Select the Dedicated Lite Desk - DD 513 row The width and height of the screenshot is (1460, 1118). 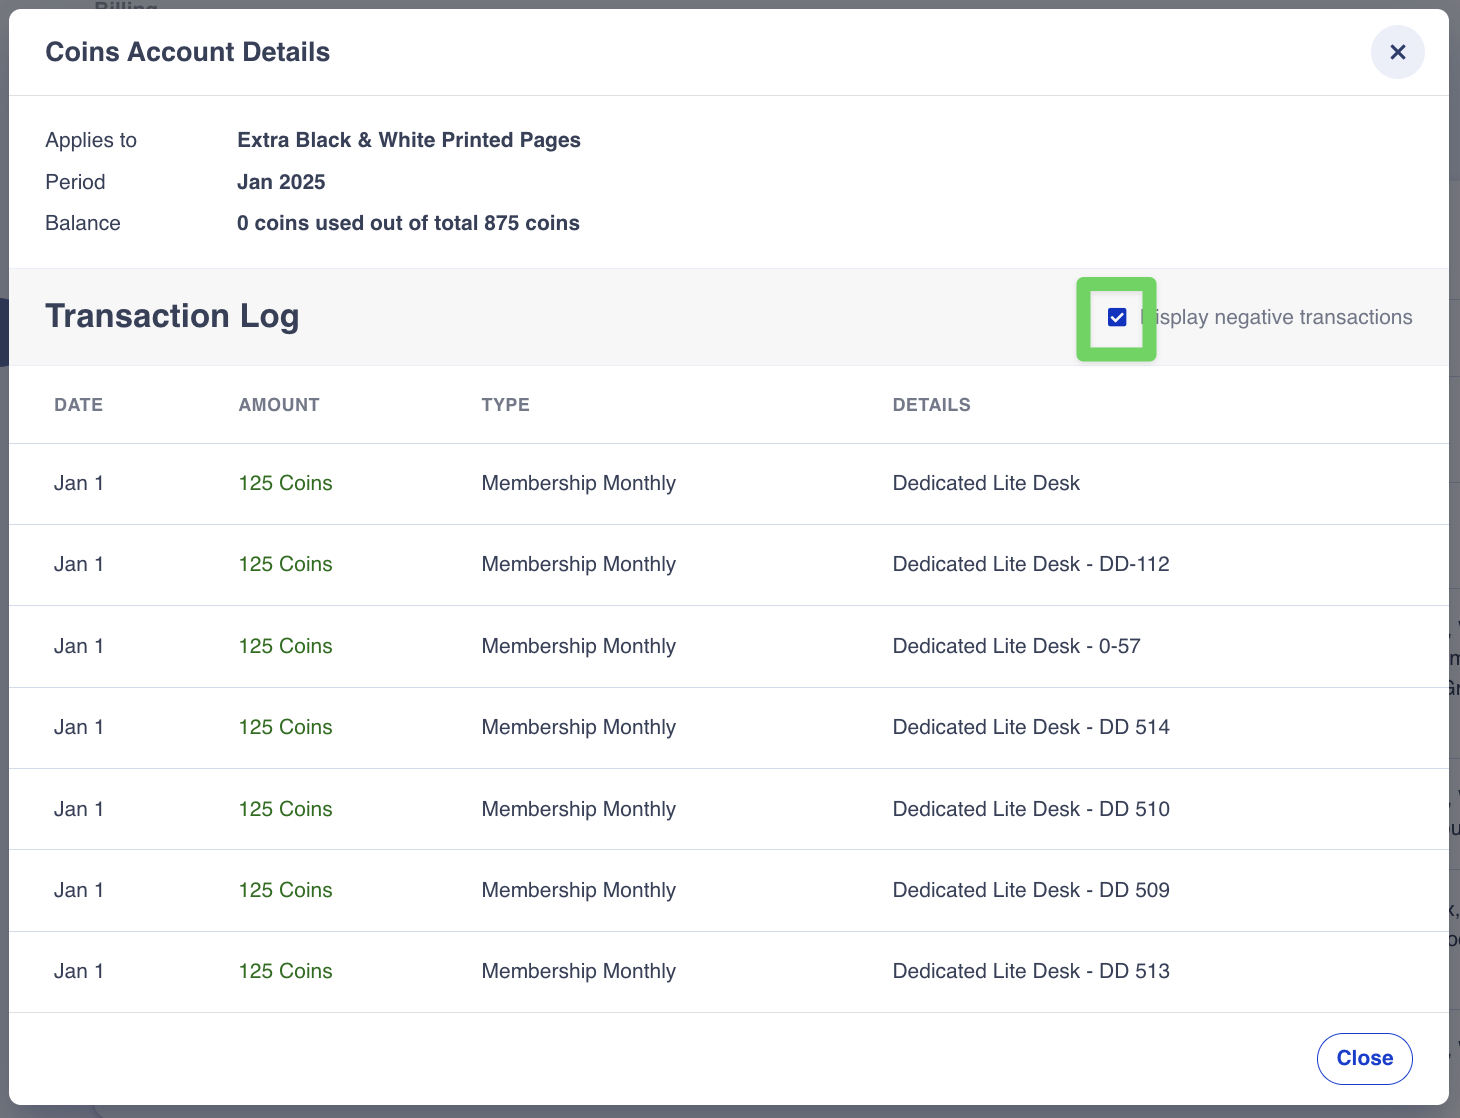pos(1030,971)
